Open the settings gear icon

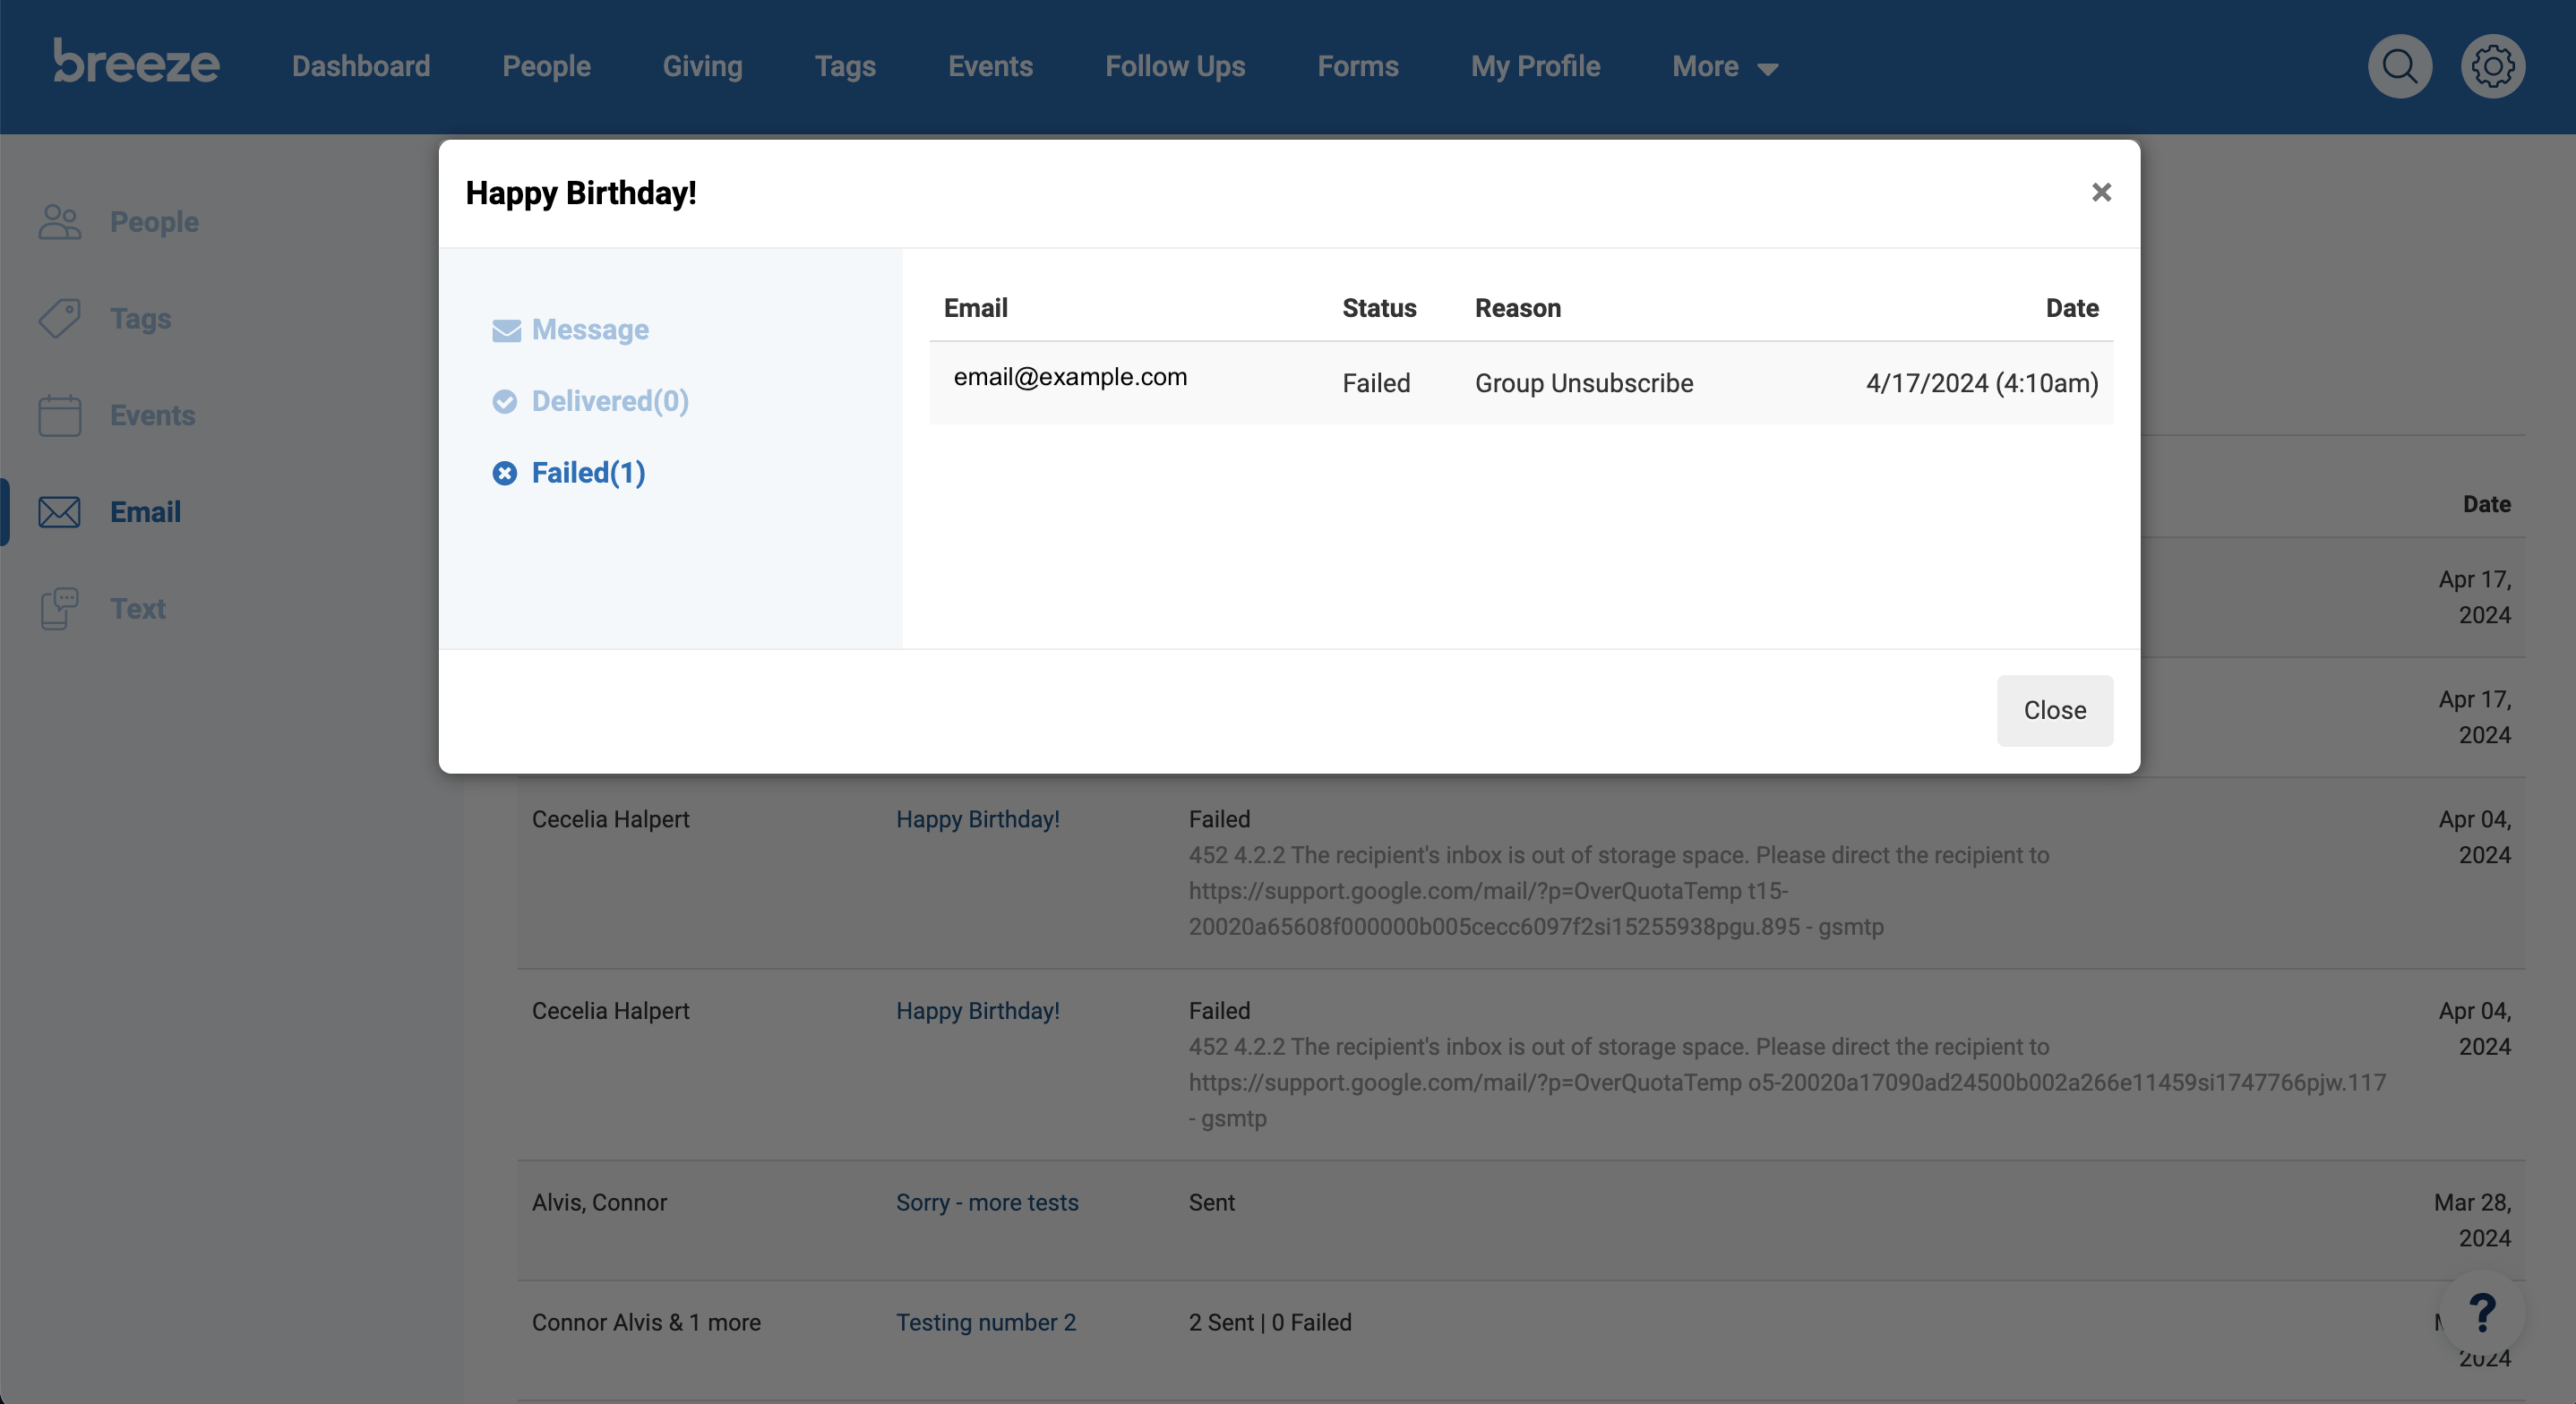point(2493,66)
